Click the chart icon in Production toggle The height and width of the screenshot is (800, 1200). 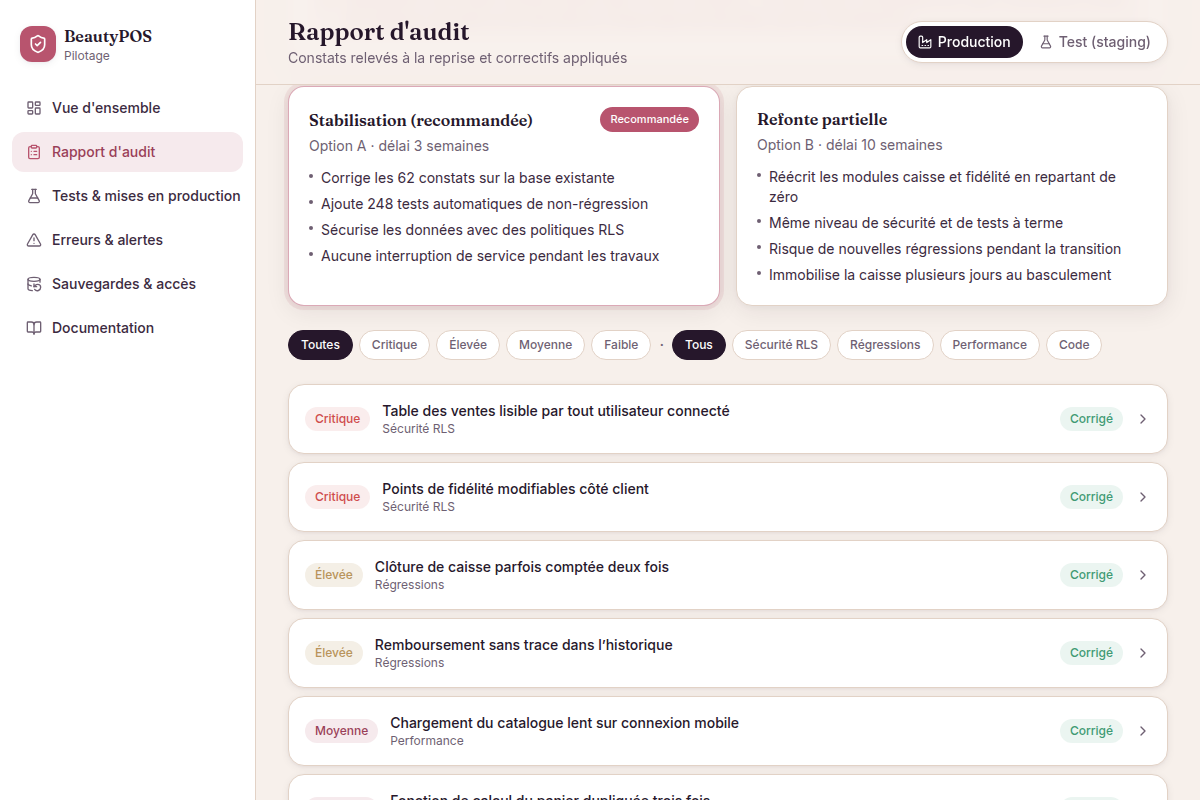(925, 42)
